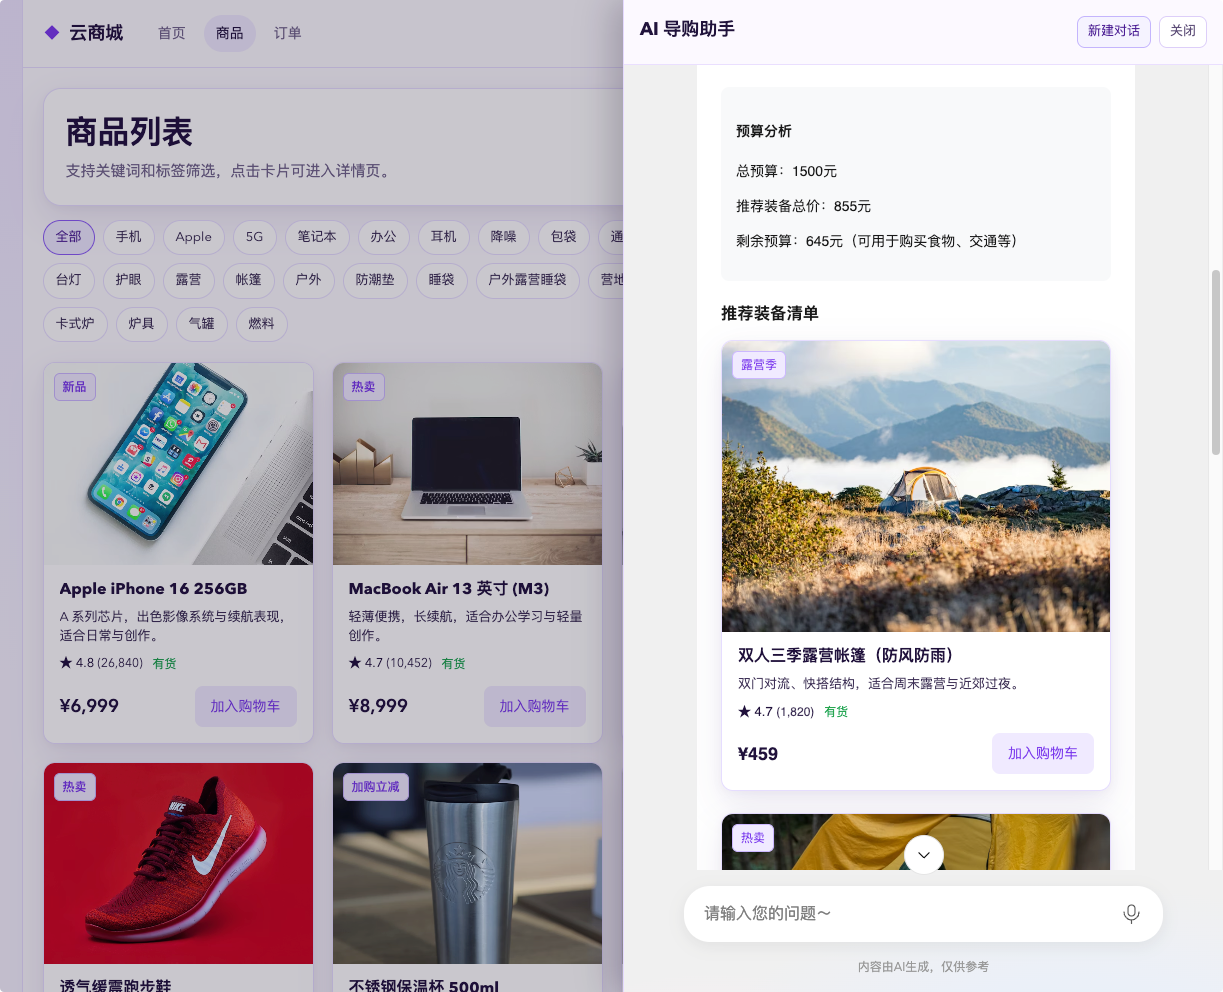Toggle the 包袋 filter tag
Image resolution: width=1223 pixels, height=992 pixels.
coord(564,237)
